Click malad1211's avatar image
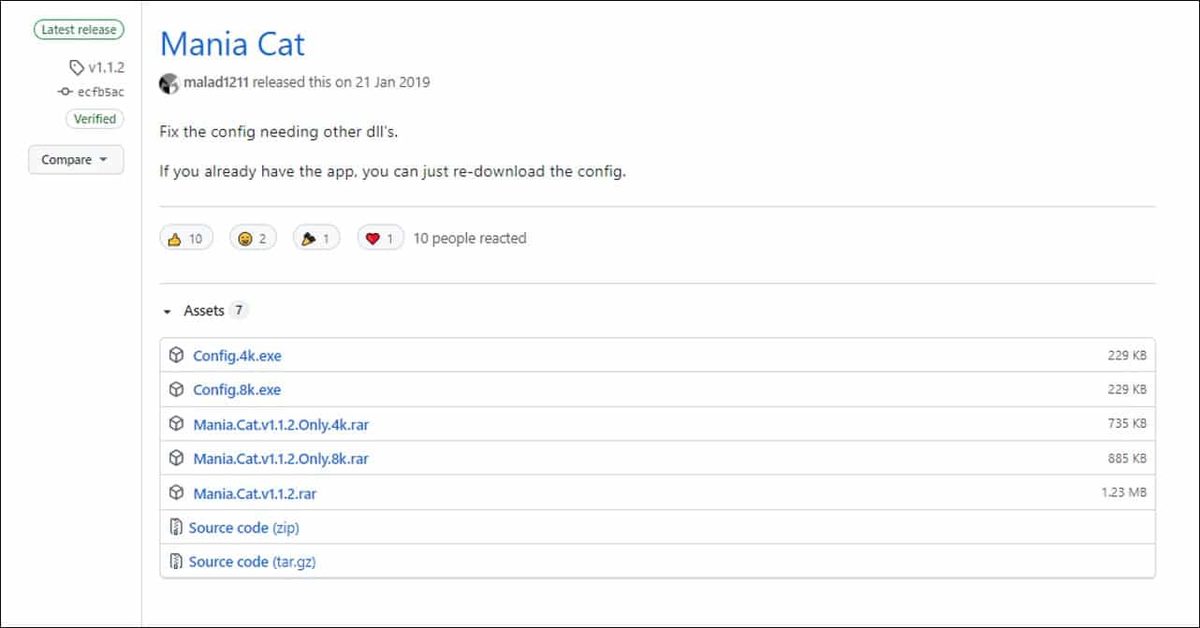The image size is (1200, 628). 169,83
